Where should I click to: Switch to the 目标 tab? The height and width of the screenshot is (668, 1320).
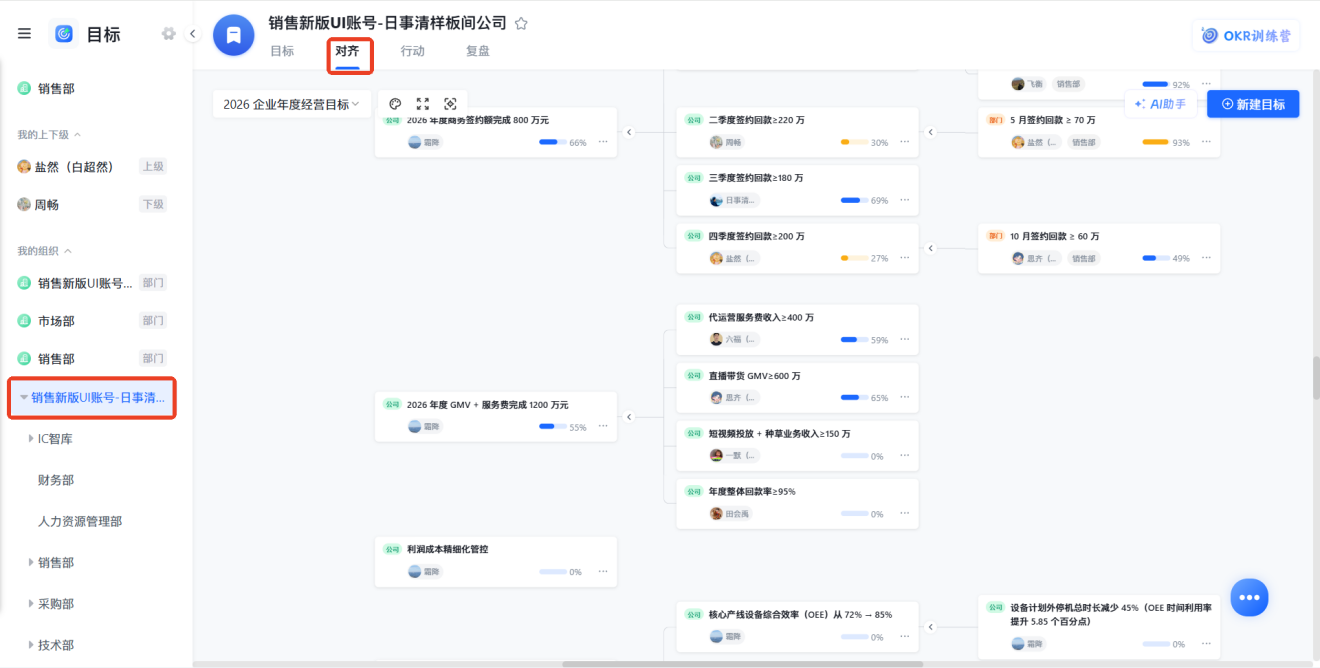(x=282, y=51)
